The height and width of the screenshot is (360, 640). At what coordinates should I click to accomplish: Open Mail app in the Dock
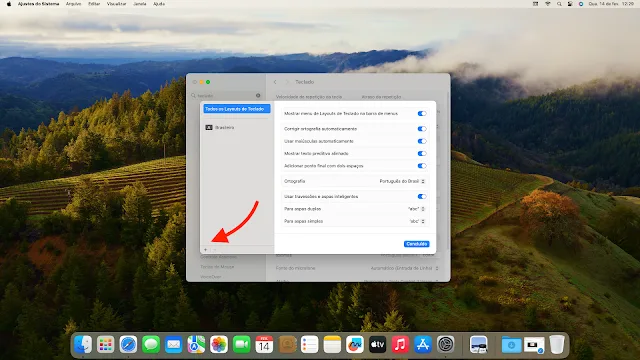click(x=173, y=345)
